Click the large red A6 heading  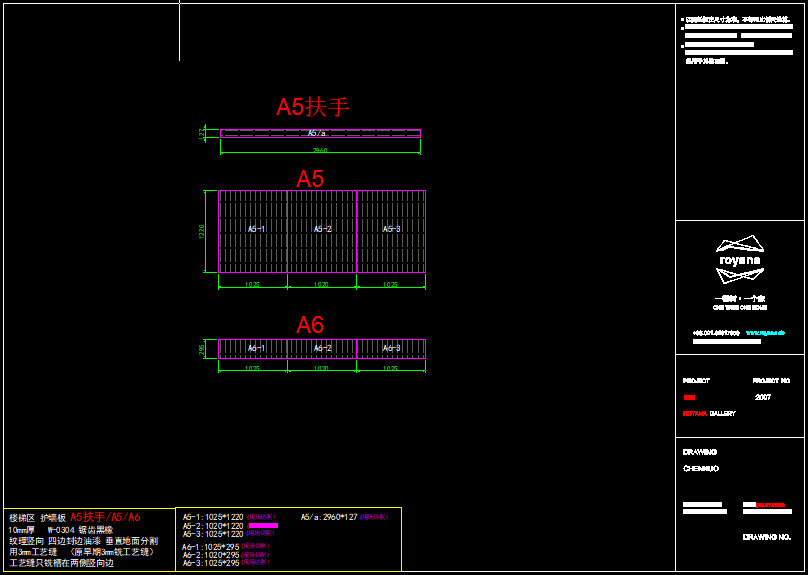[310, 325]
